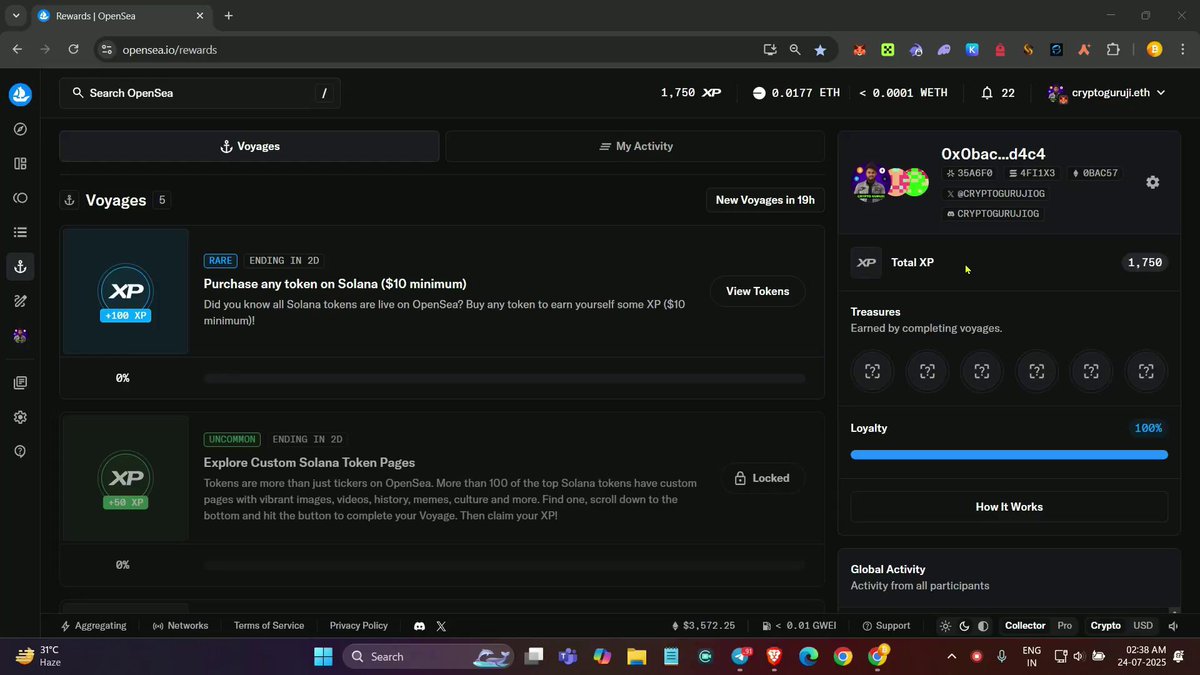This screenshot has width=1200, height=675.
Task: Open Telegram from the Windows taskbar
Action: pos(741,657)
